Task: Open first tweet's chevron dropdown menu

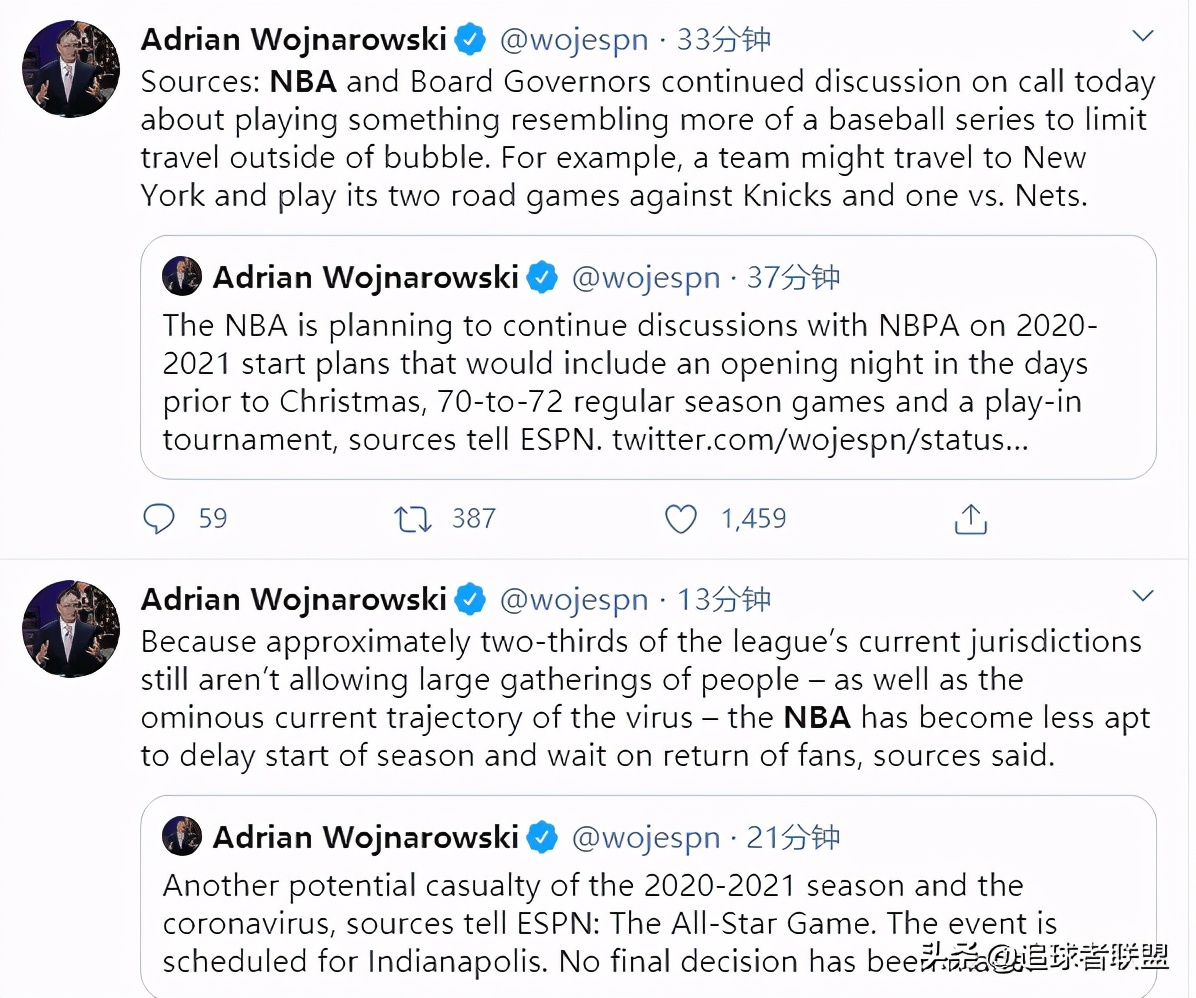Action: (1142, 36)
